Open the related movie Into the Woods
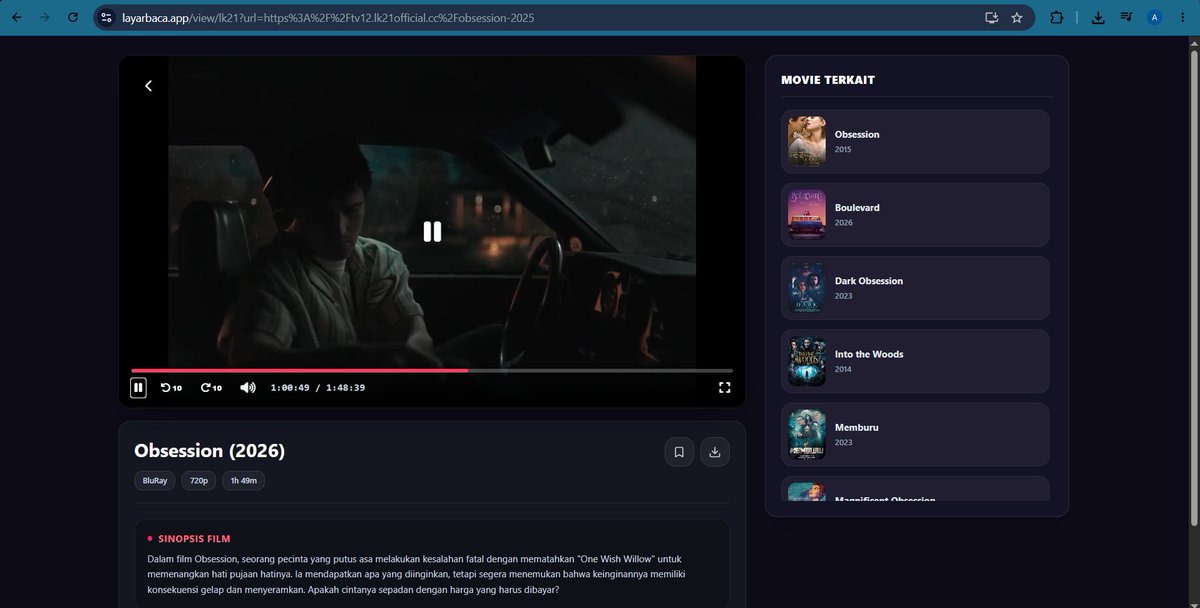Screen dimensions: 1200x608 915,361
